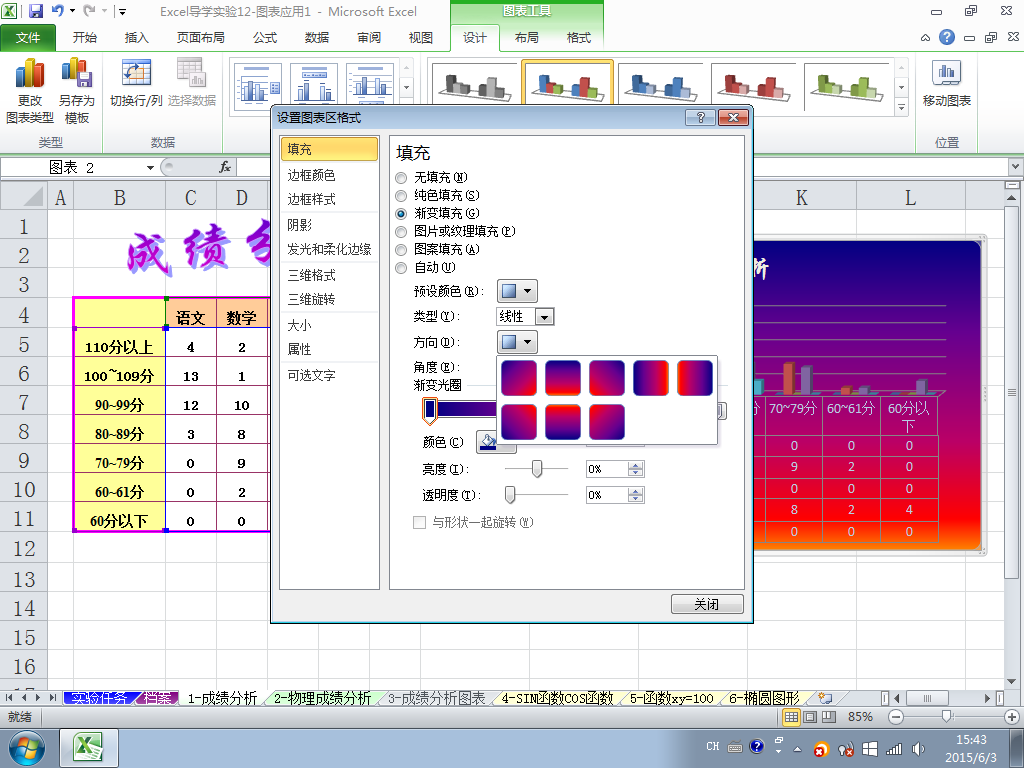Open 发光和柔化边缘 category in dialog
The height and width of the screenshot is (768, 1024).
pos(329,249)
